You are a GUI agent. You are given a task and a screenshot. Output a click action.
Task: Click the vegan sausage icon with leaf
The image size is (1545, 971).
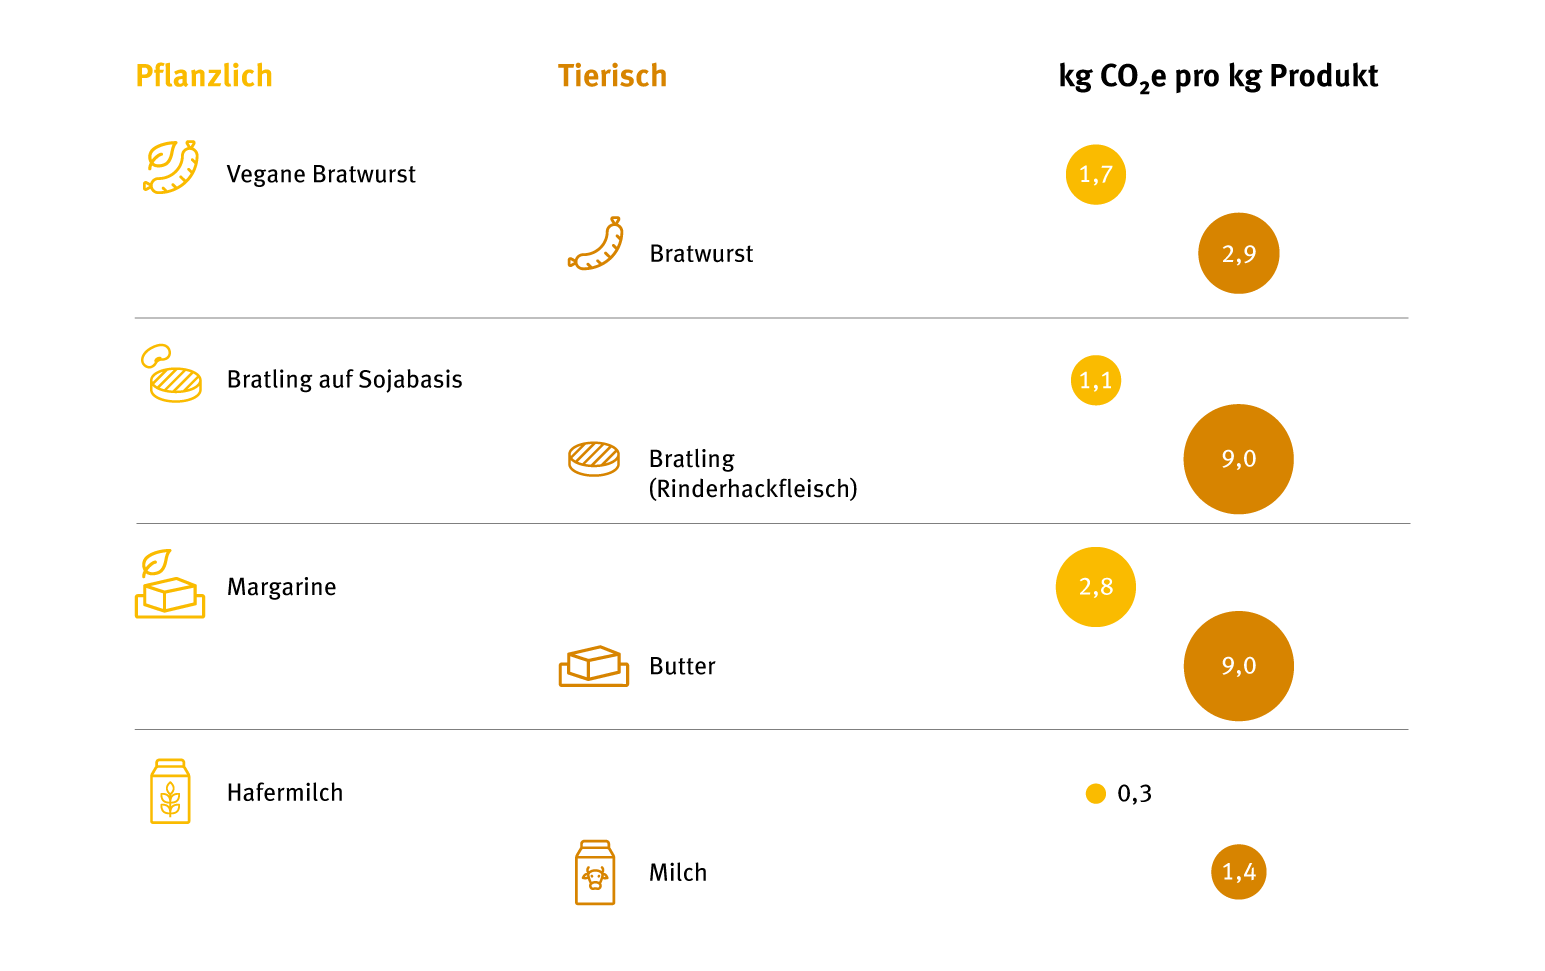pyautogui.click(x=171, y=167)
